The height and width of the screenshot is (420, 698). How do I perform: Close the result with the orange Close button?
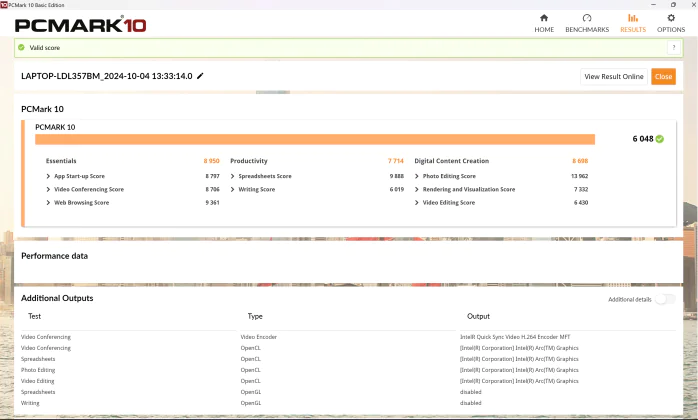[663, 76]
